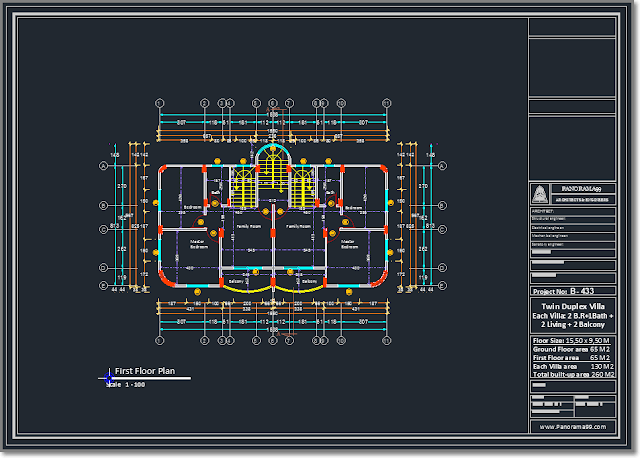Select grid bubble 11 in the top row
The height and width of the screenshot is (458, 640).
tap(386, 103)
